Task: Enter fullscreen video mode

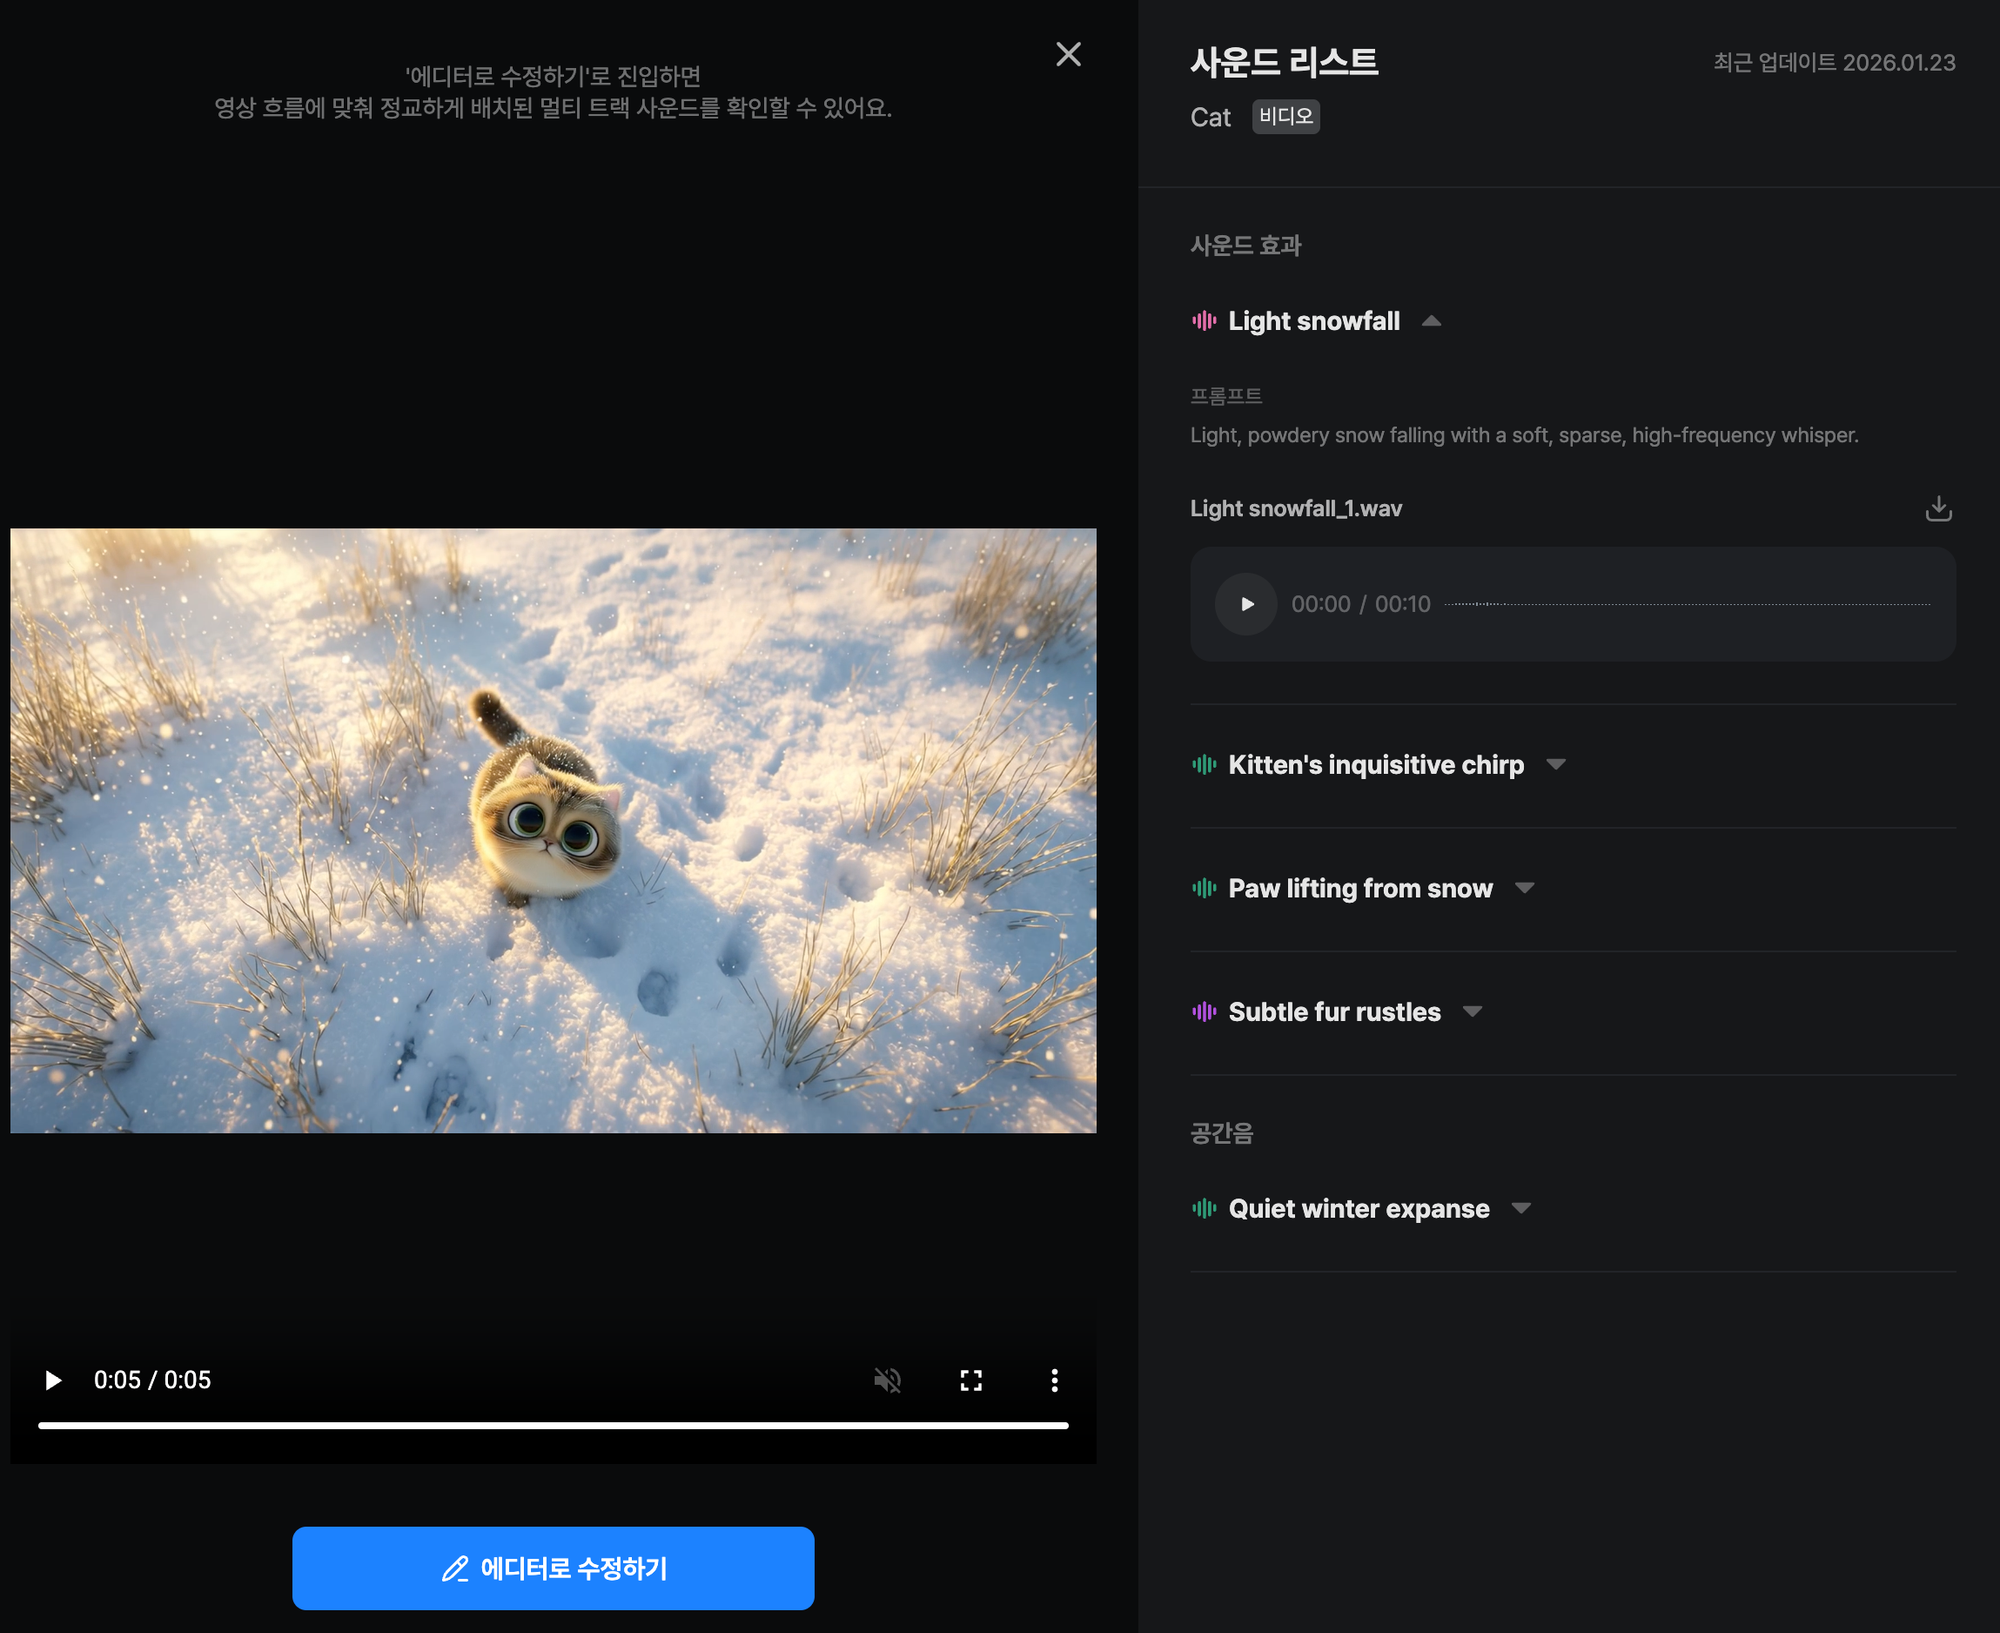Action: [971, 1380]
